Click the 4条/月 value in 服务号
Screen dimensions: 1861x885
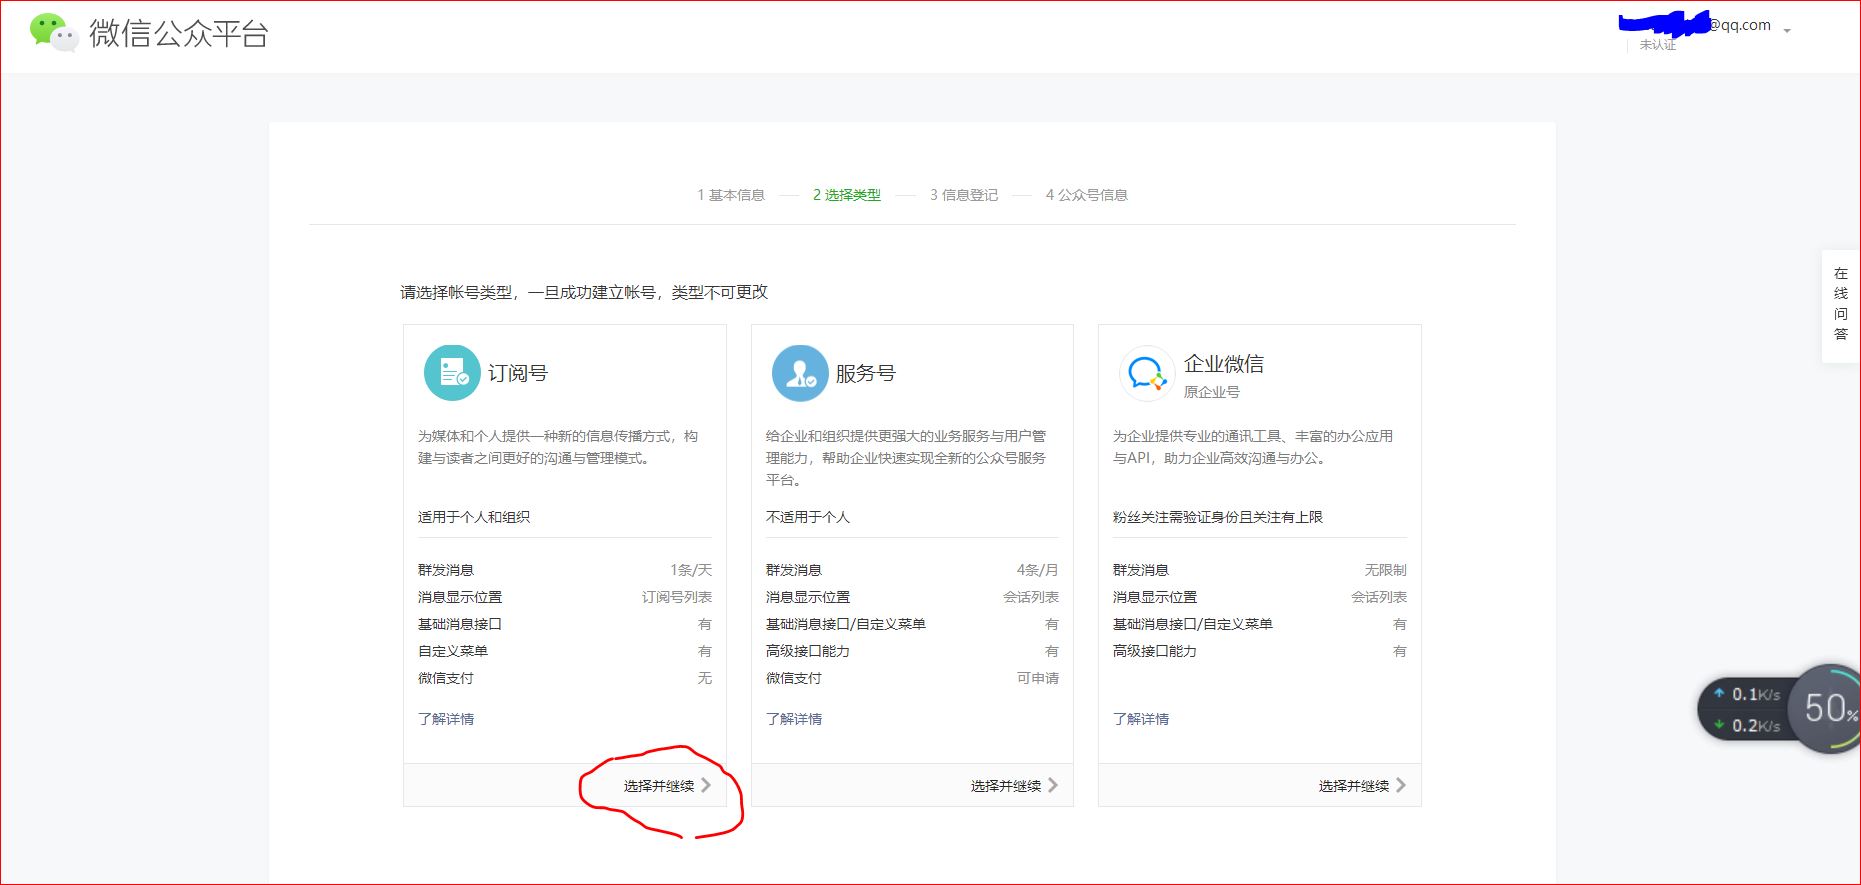(1038, 570)
